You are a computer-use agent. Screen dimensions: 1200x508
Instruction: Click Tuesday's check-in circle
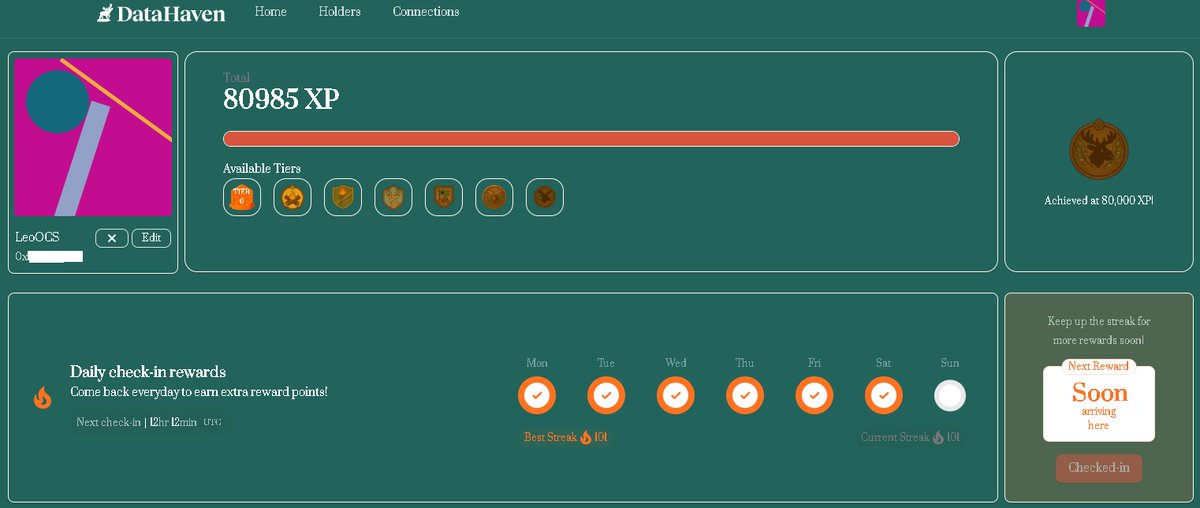pos(606,396)
